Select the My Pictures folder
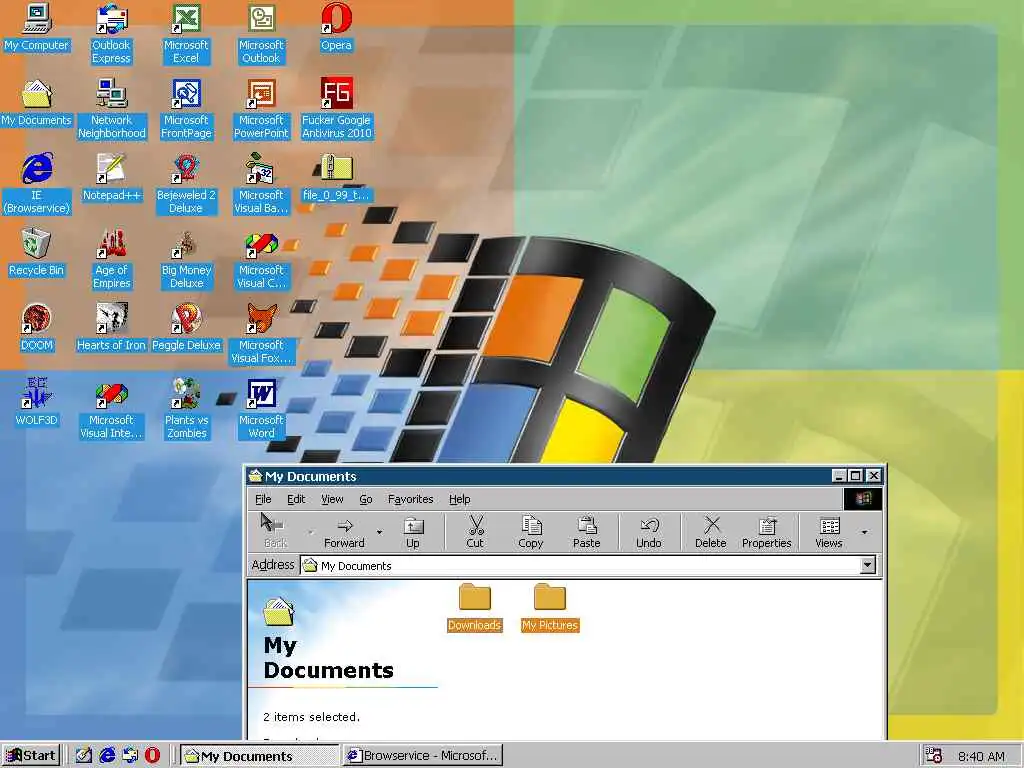This screenshot has width=1024, height=768. pyautogui.click(x=550, y=607)
